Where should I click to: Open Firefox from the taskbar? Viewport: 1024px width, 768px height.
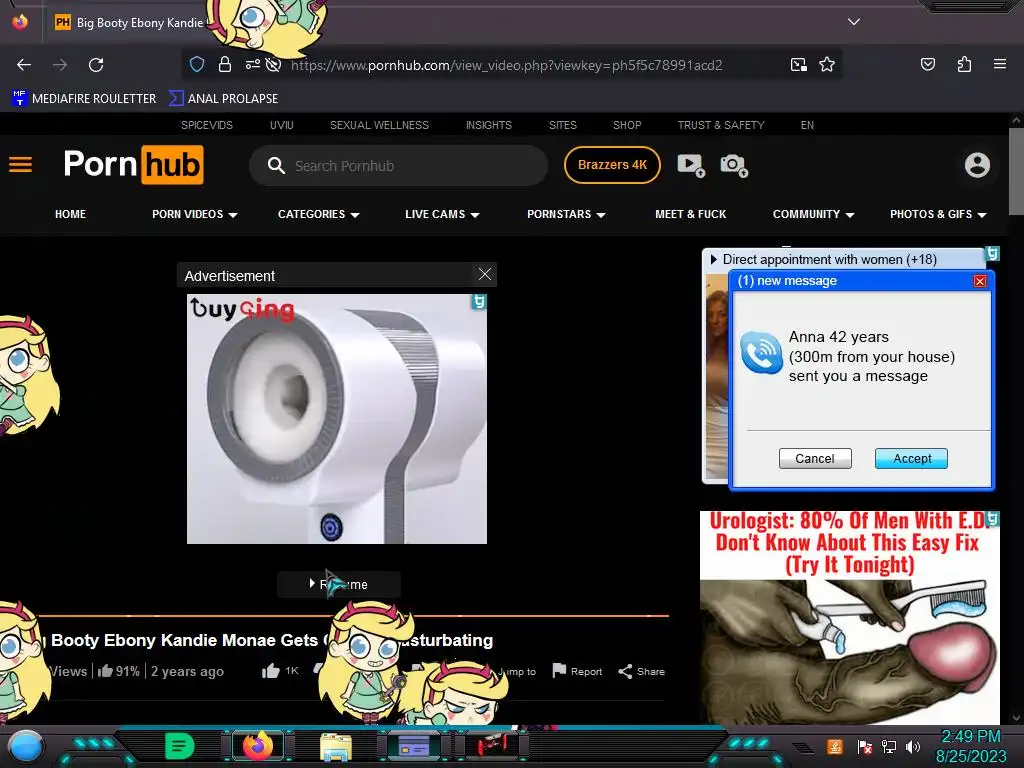click(257, 746)
